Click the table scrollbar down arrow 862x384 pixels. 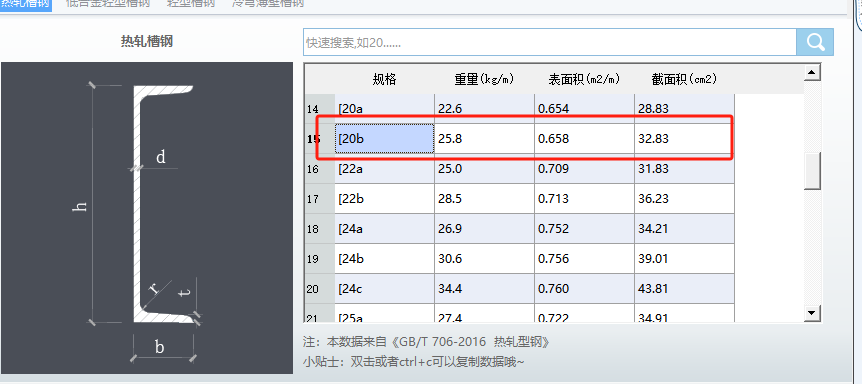click(x=812, y=313)
